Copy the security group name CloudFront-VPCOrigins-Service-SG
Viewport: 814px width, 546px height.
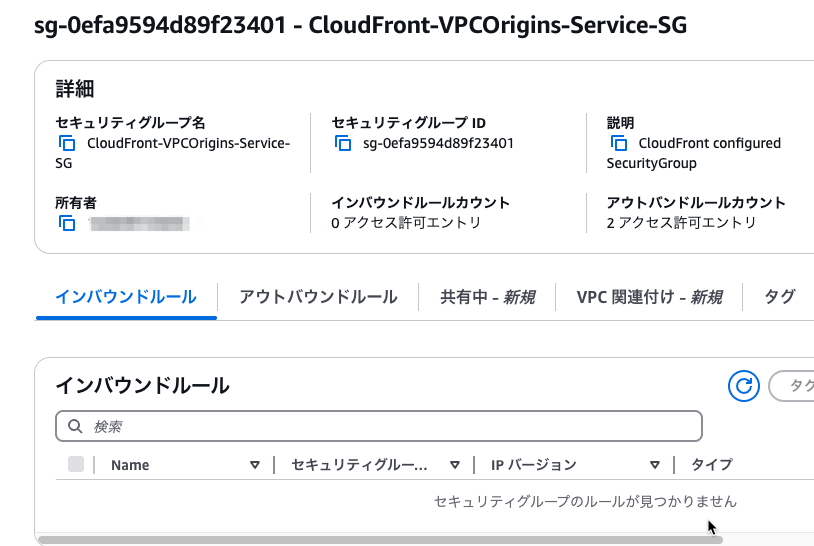67,143
